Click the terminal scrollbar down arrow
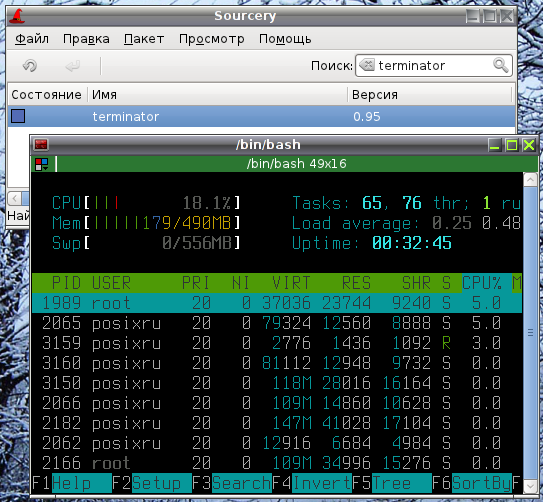Viewport: 543px width, 502px height. click(530, 486)
